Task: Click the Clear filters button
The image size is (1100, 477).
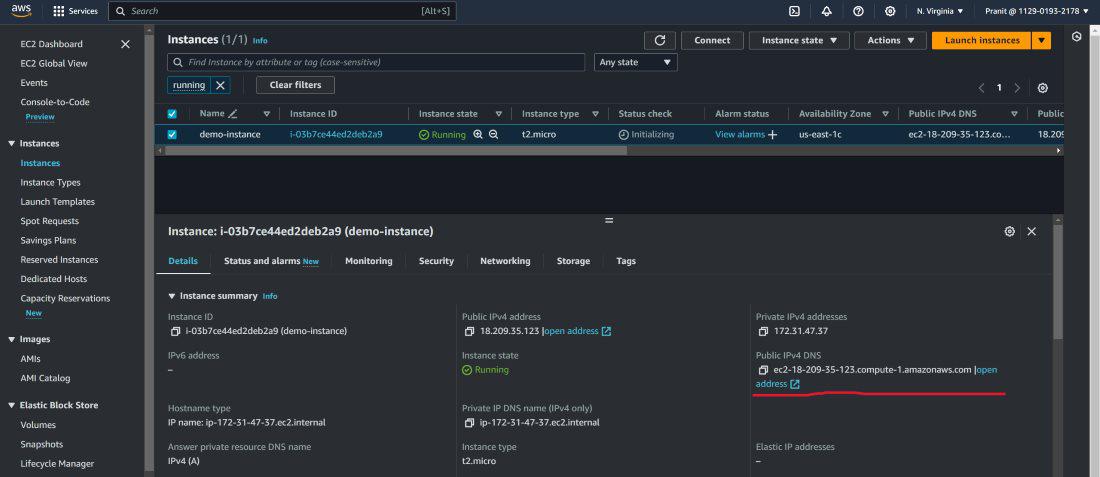Action: pyautogui.click(x=295, y=85)
